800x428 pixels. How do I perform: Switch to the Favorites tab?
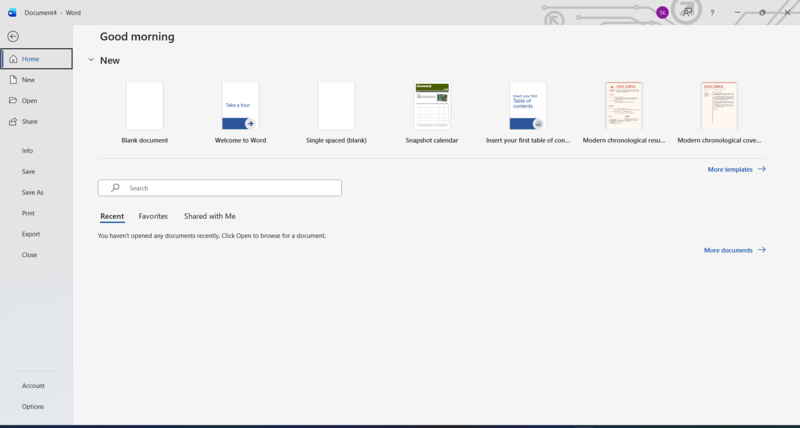click(x=153, y=216)
